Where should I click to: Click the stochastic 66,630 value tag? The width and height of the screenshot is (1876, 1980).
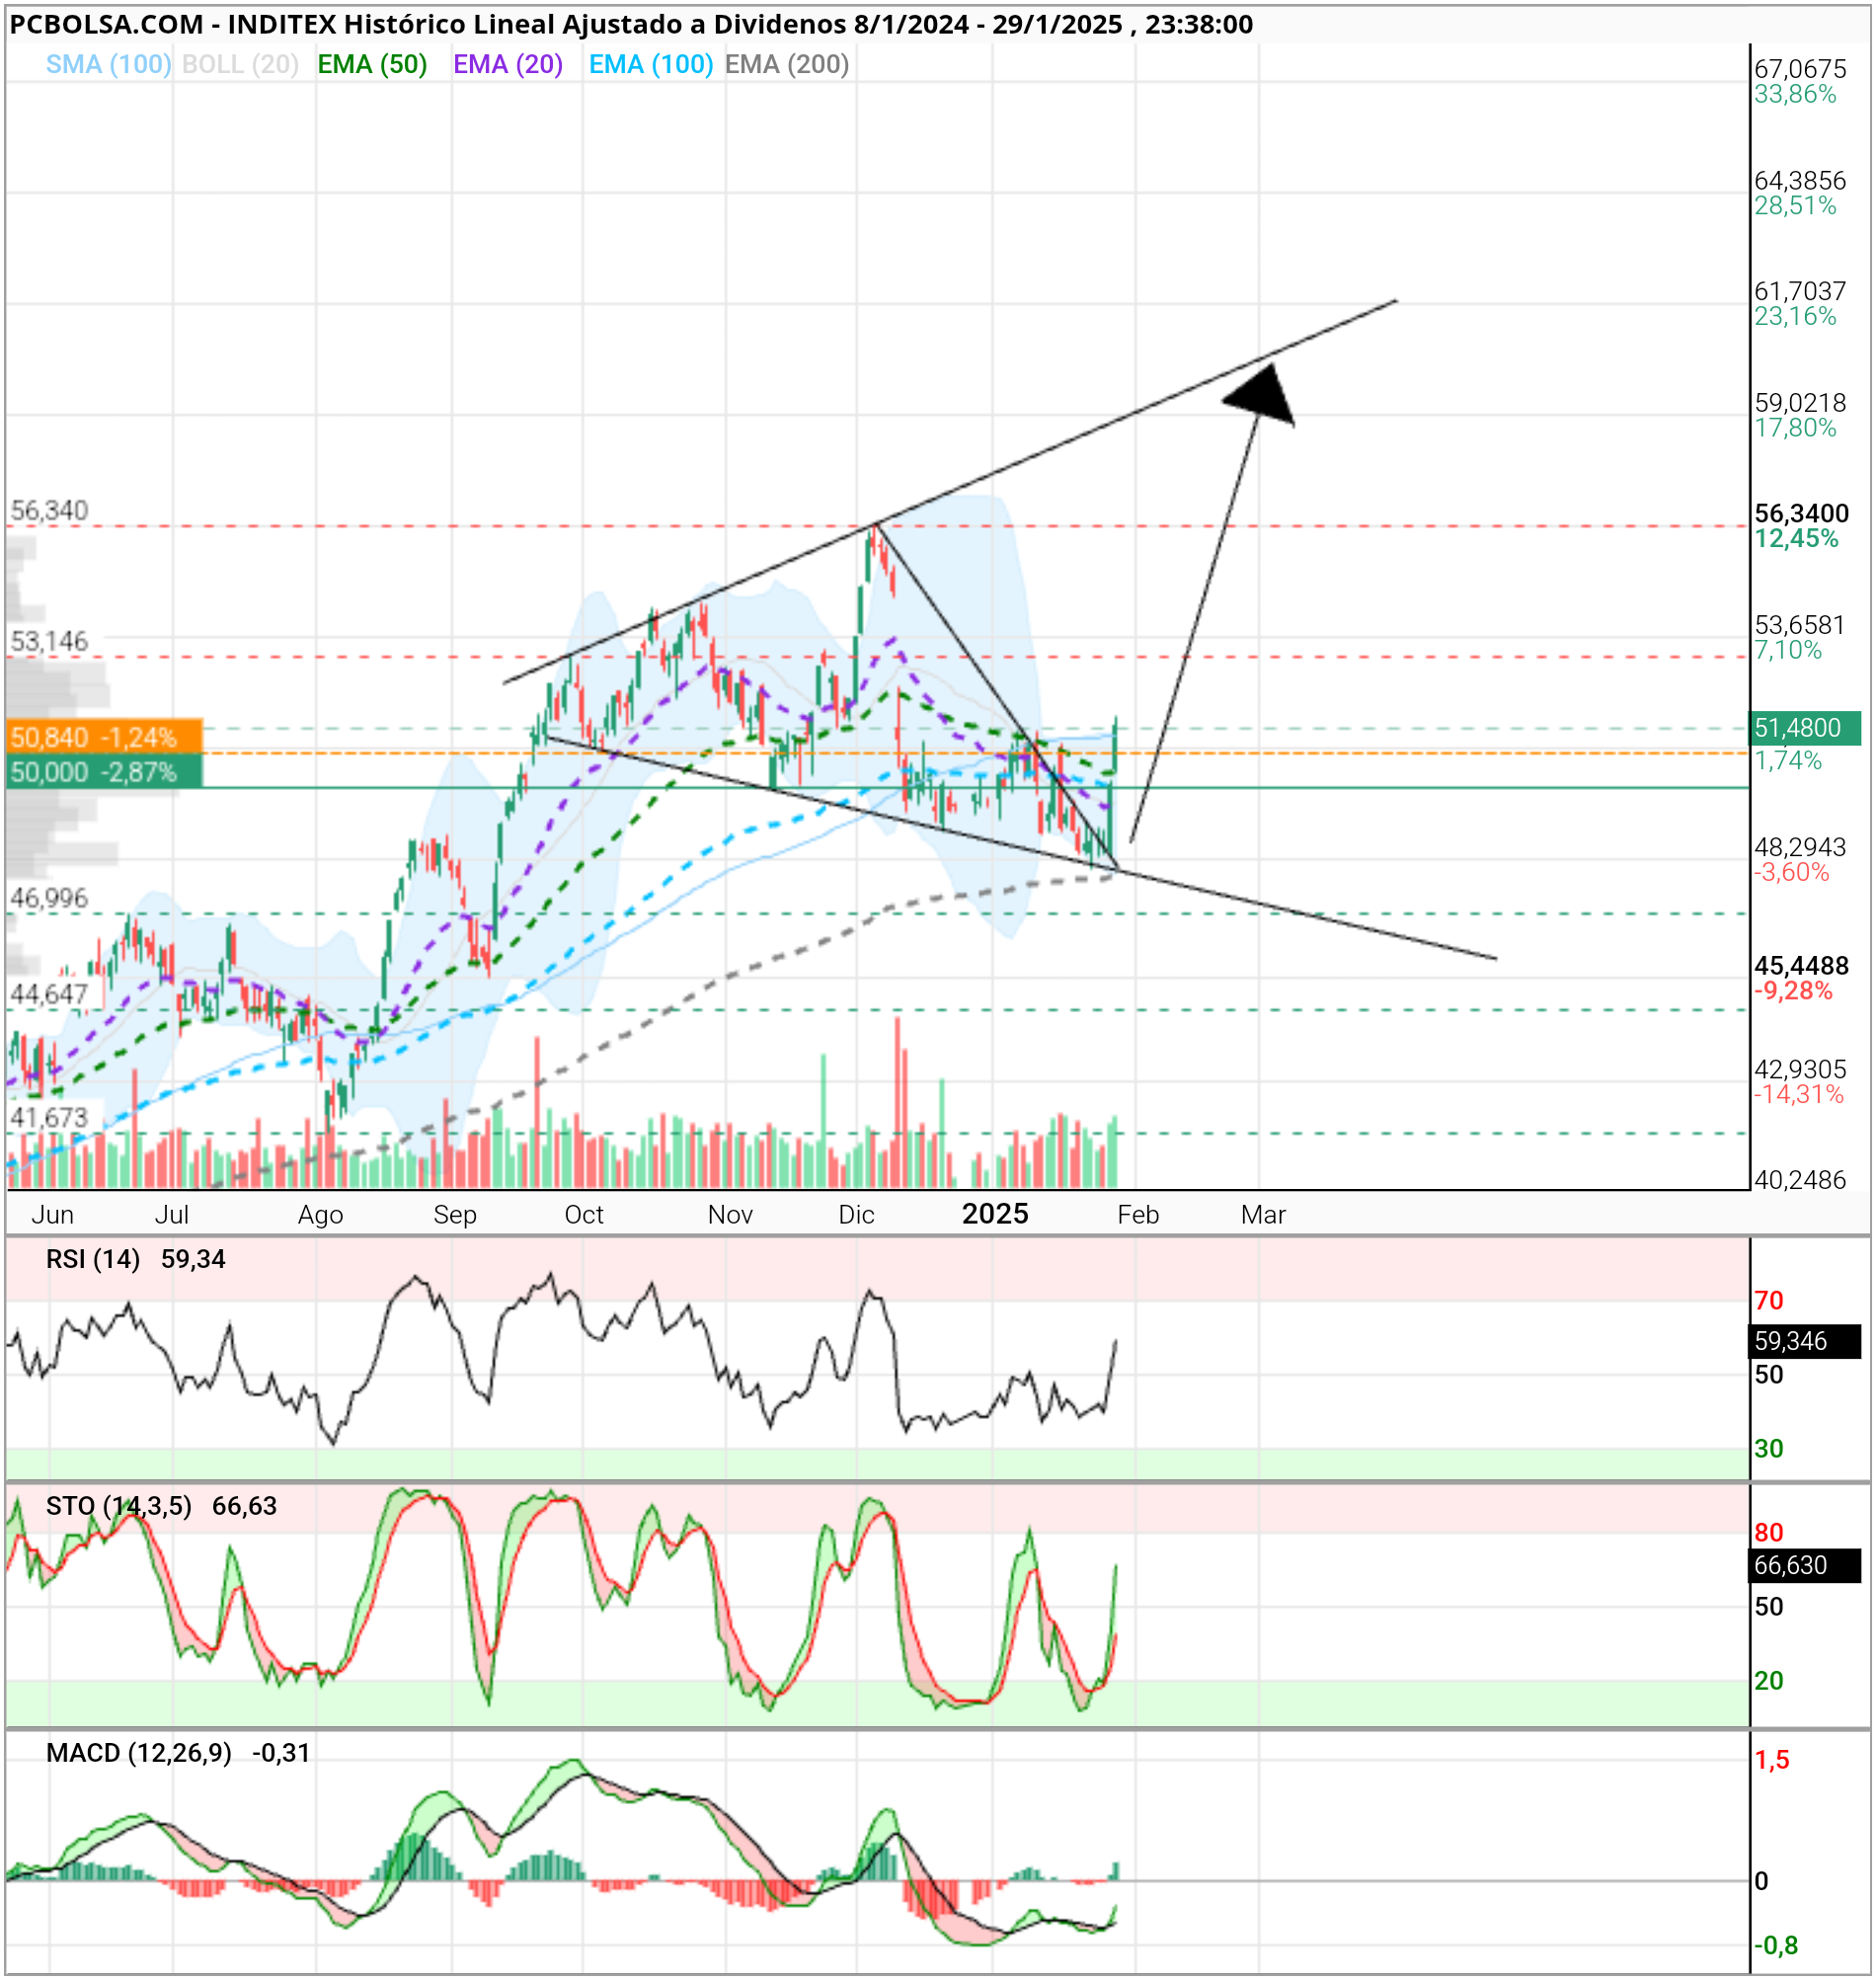click(1805, 1565)
